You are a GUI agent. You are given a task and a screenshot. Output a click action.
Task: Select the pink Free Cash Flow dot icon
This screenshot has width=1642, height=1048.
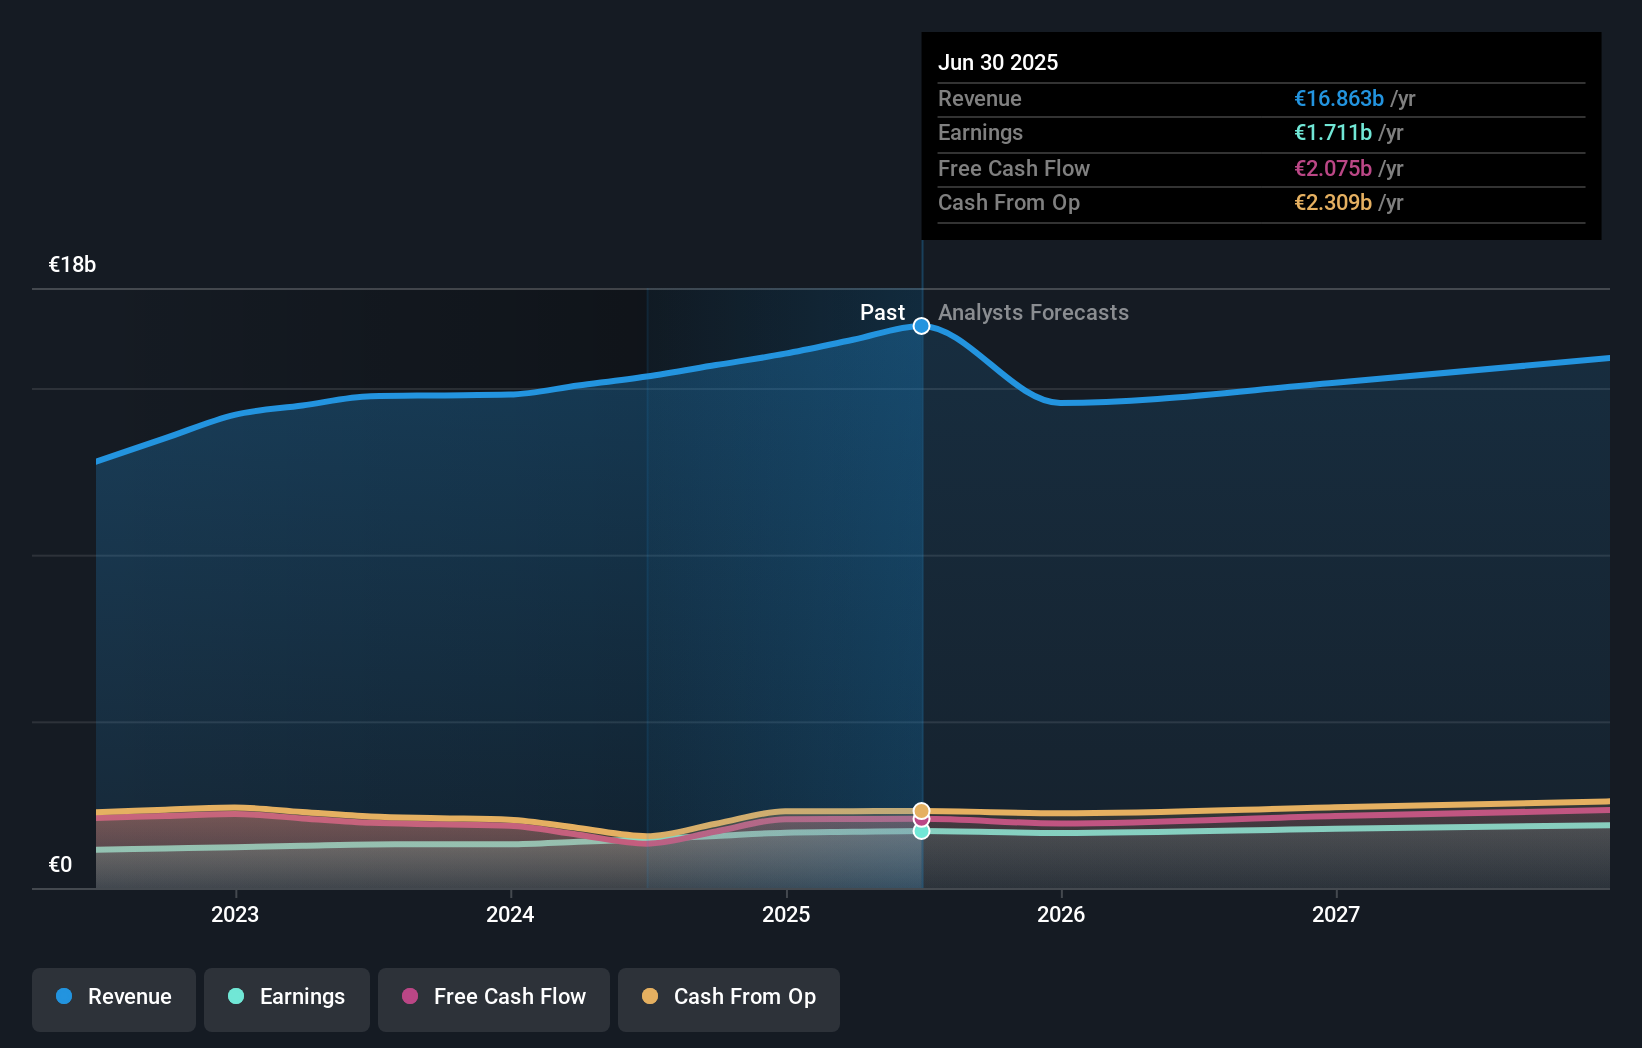click(410, 997)
